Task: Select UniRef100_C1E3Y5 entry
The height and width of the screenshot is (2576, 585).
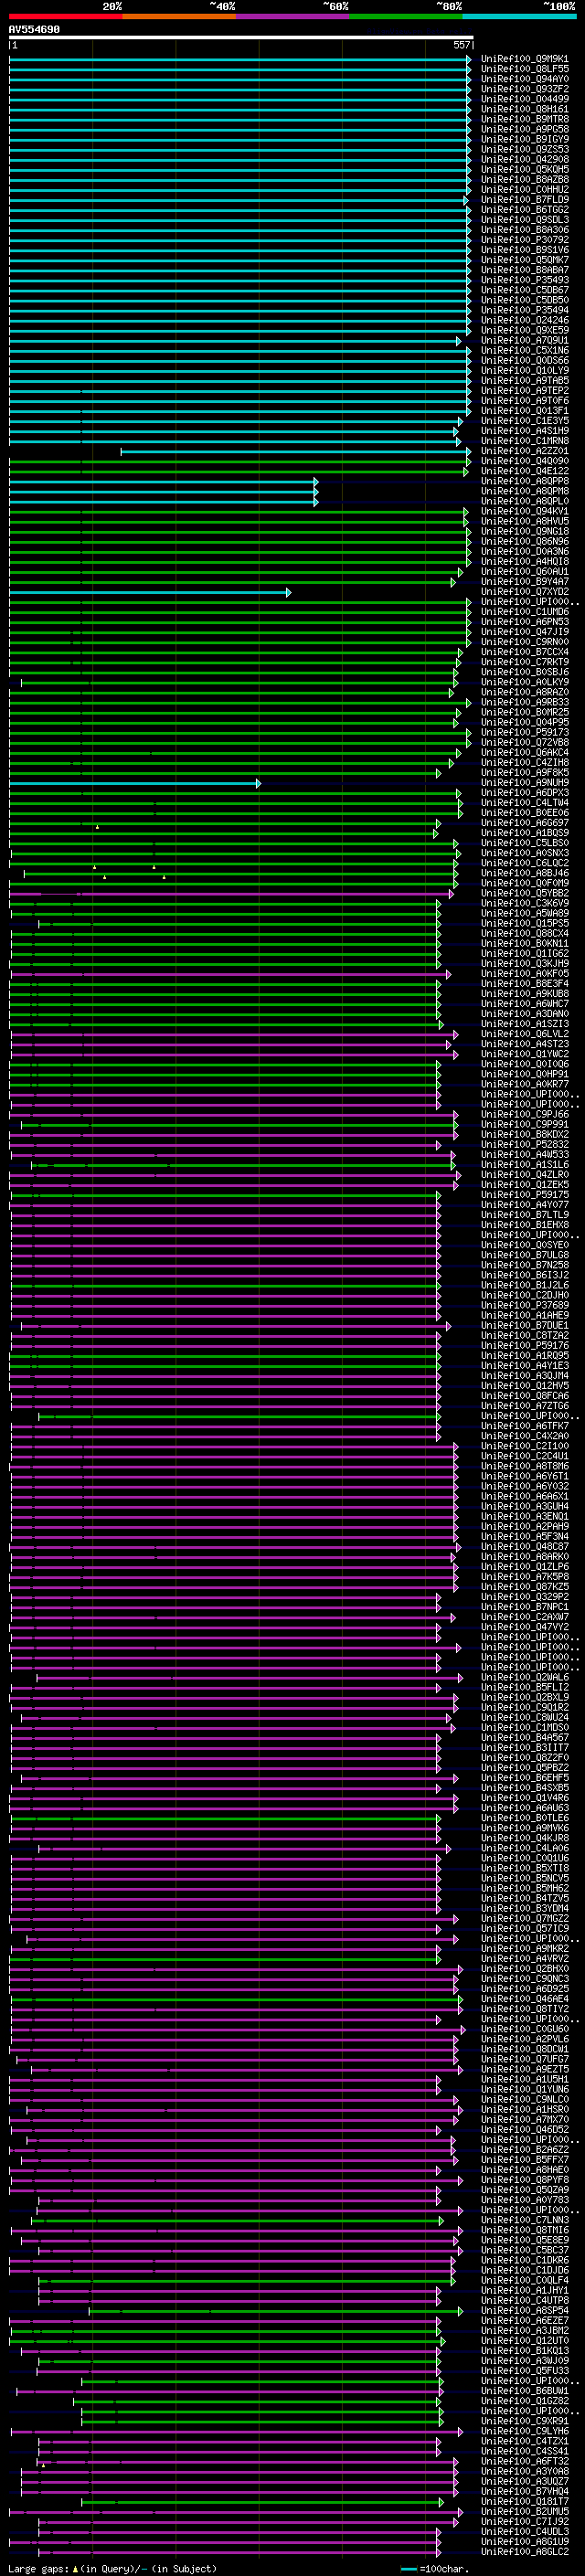Action: pyautogui.click(x=524, y=421)
